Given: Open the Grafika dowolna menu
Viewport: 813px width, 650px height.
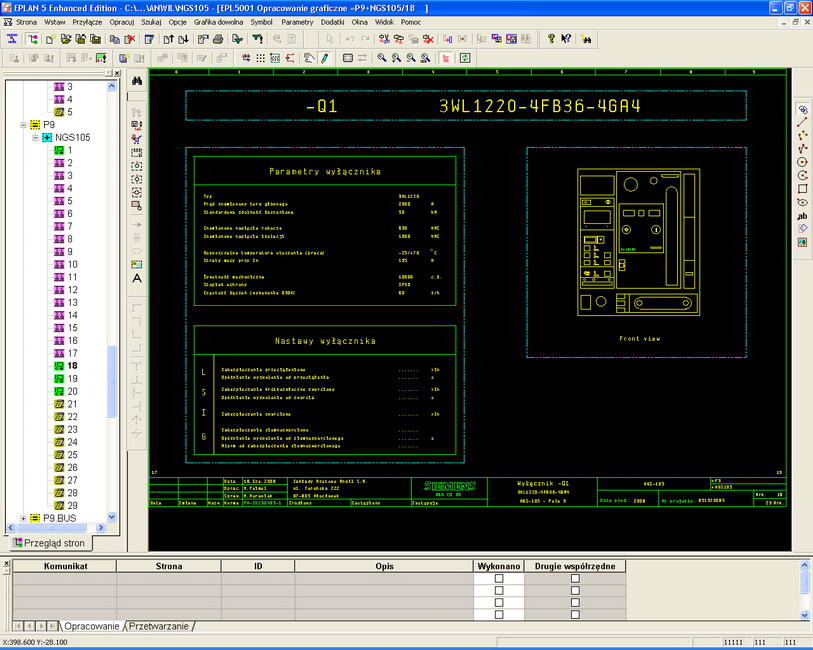Looking at the screenshot, I should 218,22.
